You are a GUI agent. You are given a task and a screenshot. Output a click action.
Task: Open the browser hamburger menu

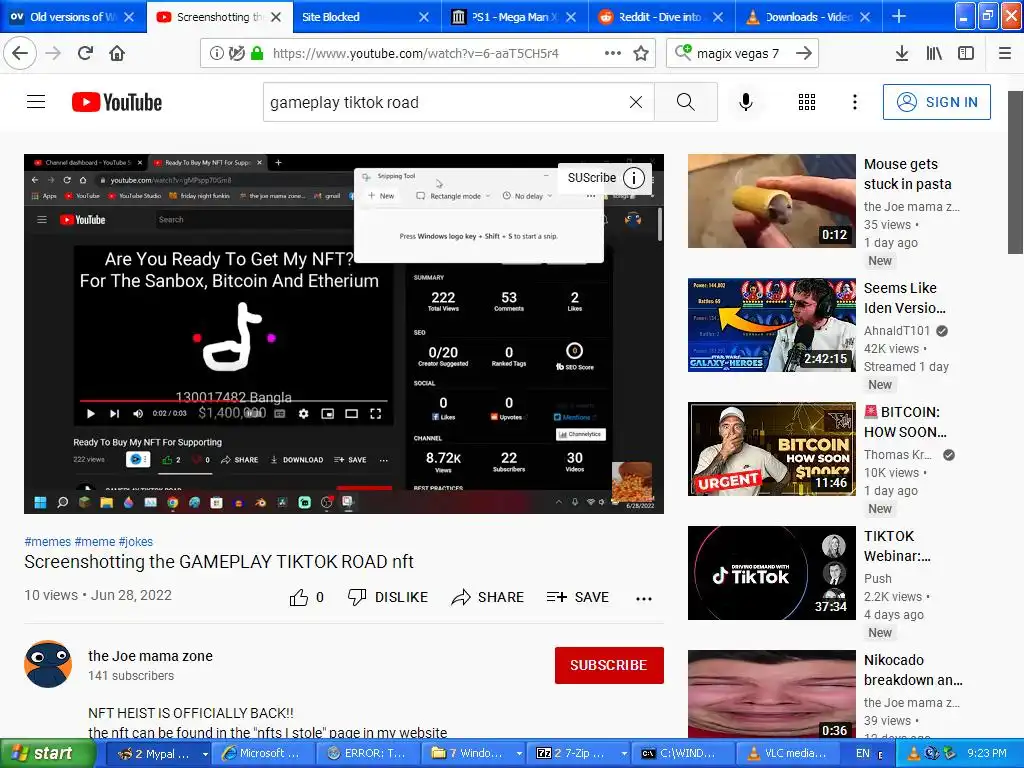click(1005, 53)
